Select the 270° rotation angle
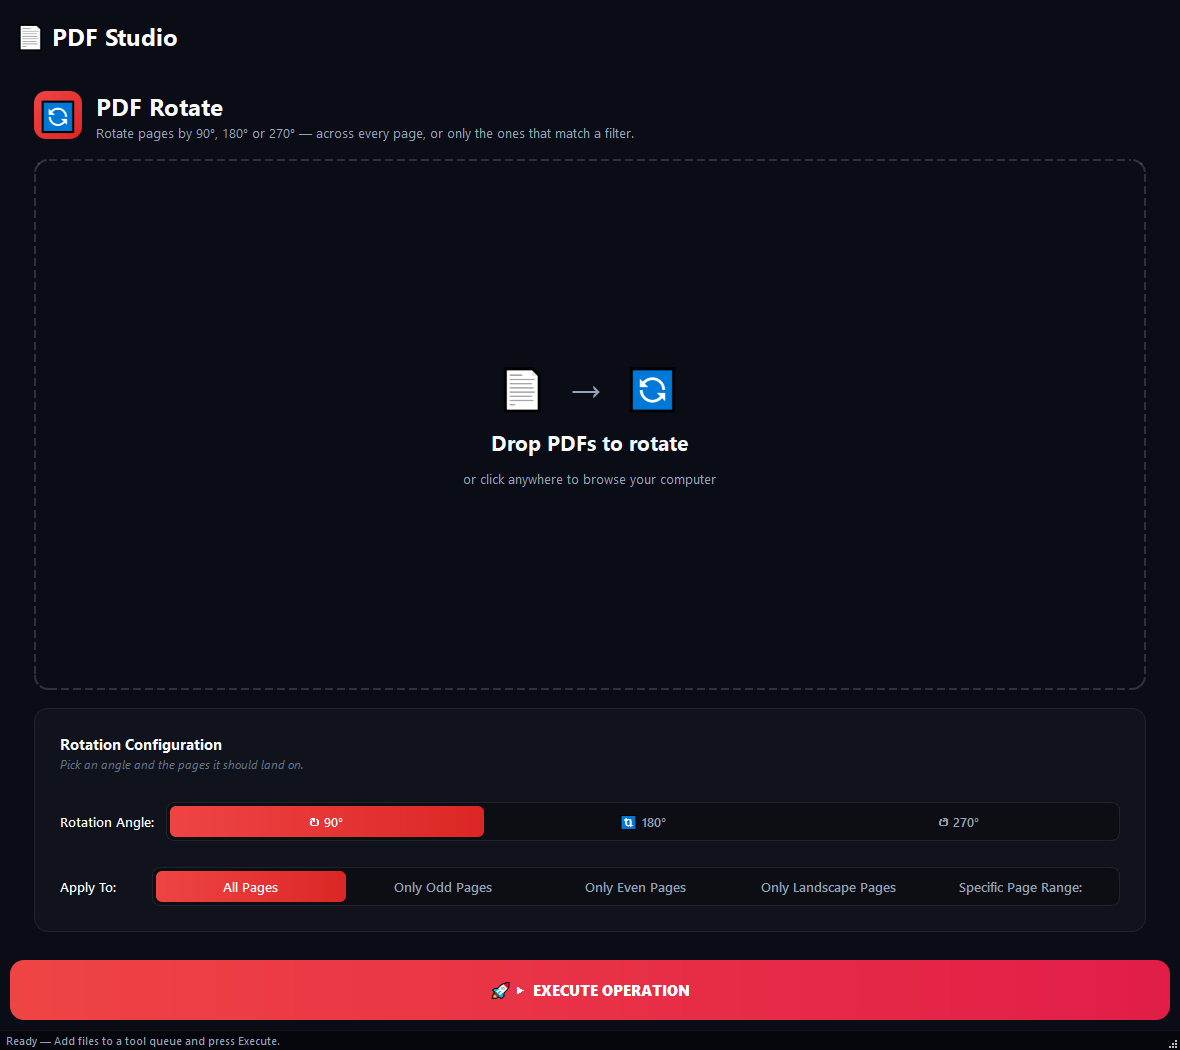 pyautogui.click(x=959, y=822)
